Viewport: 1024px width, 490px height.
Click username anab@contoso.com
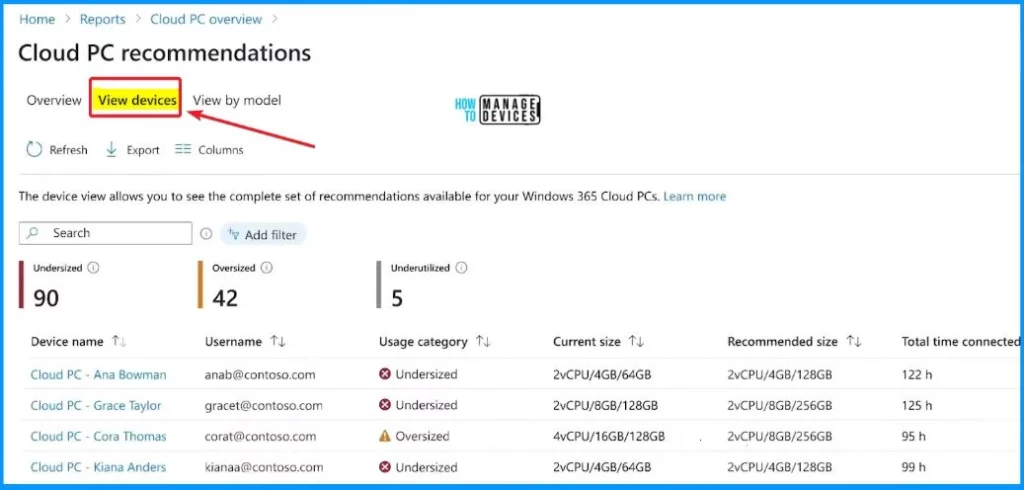point(260,375)
